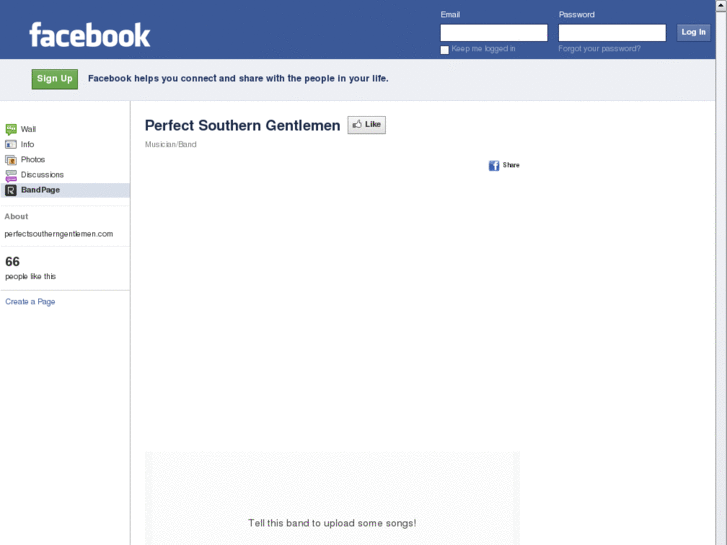Like the Perfect Southern Gentlemen page
Viewport: 727px width, 545px height.
(x=366, y=125)
